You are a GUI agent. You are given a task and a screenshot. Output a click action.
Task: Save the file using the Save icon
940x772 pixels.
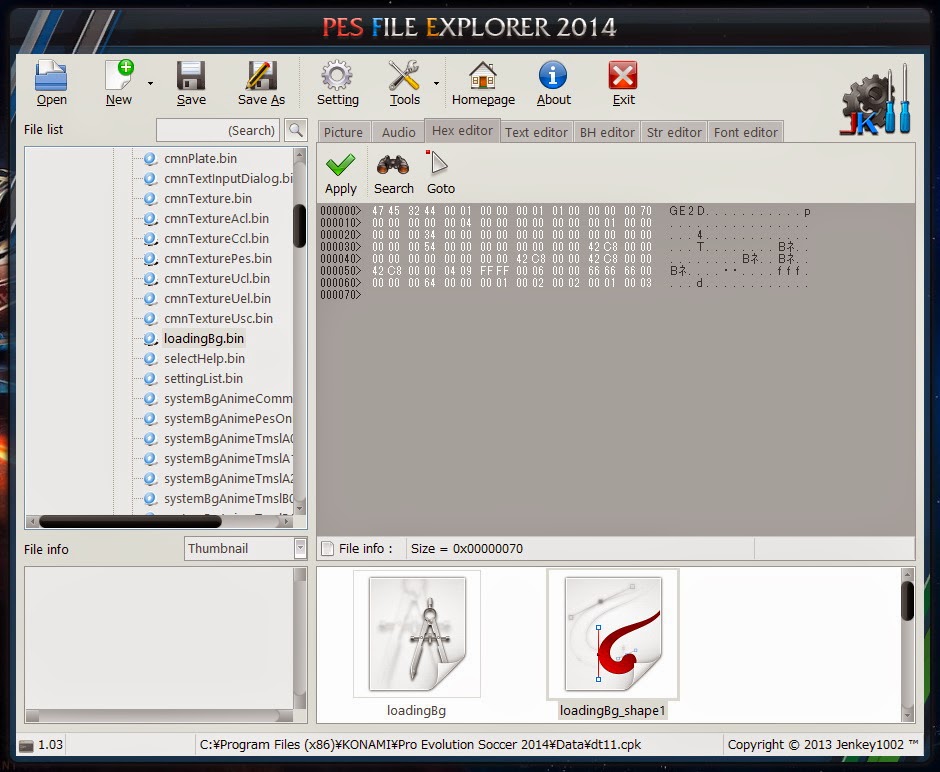191,76
